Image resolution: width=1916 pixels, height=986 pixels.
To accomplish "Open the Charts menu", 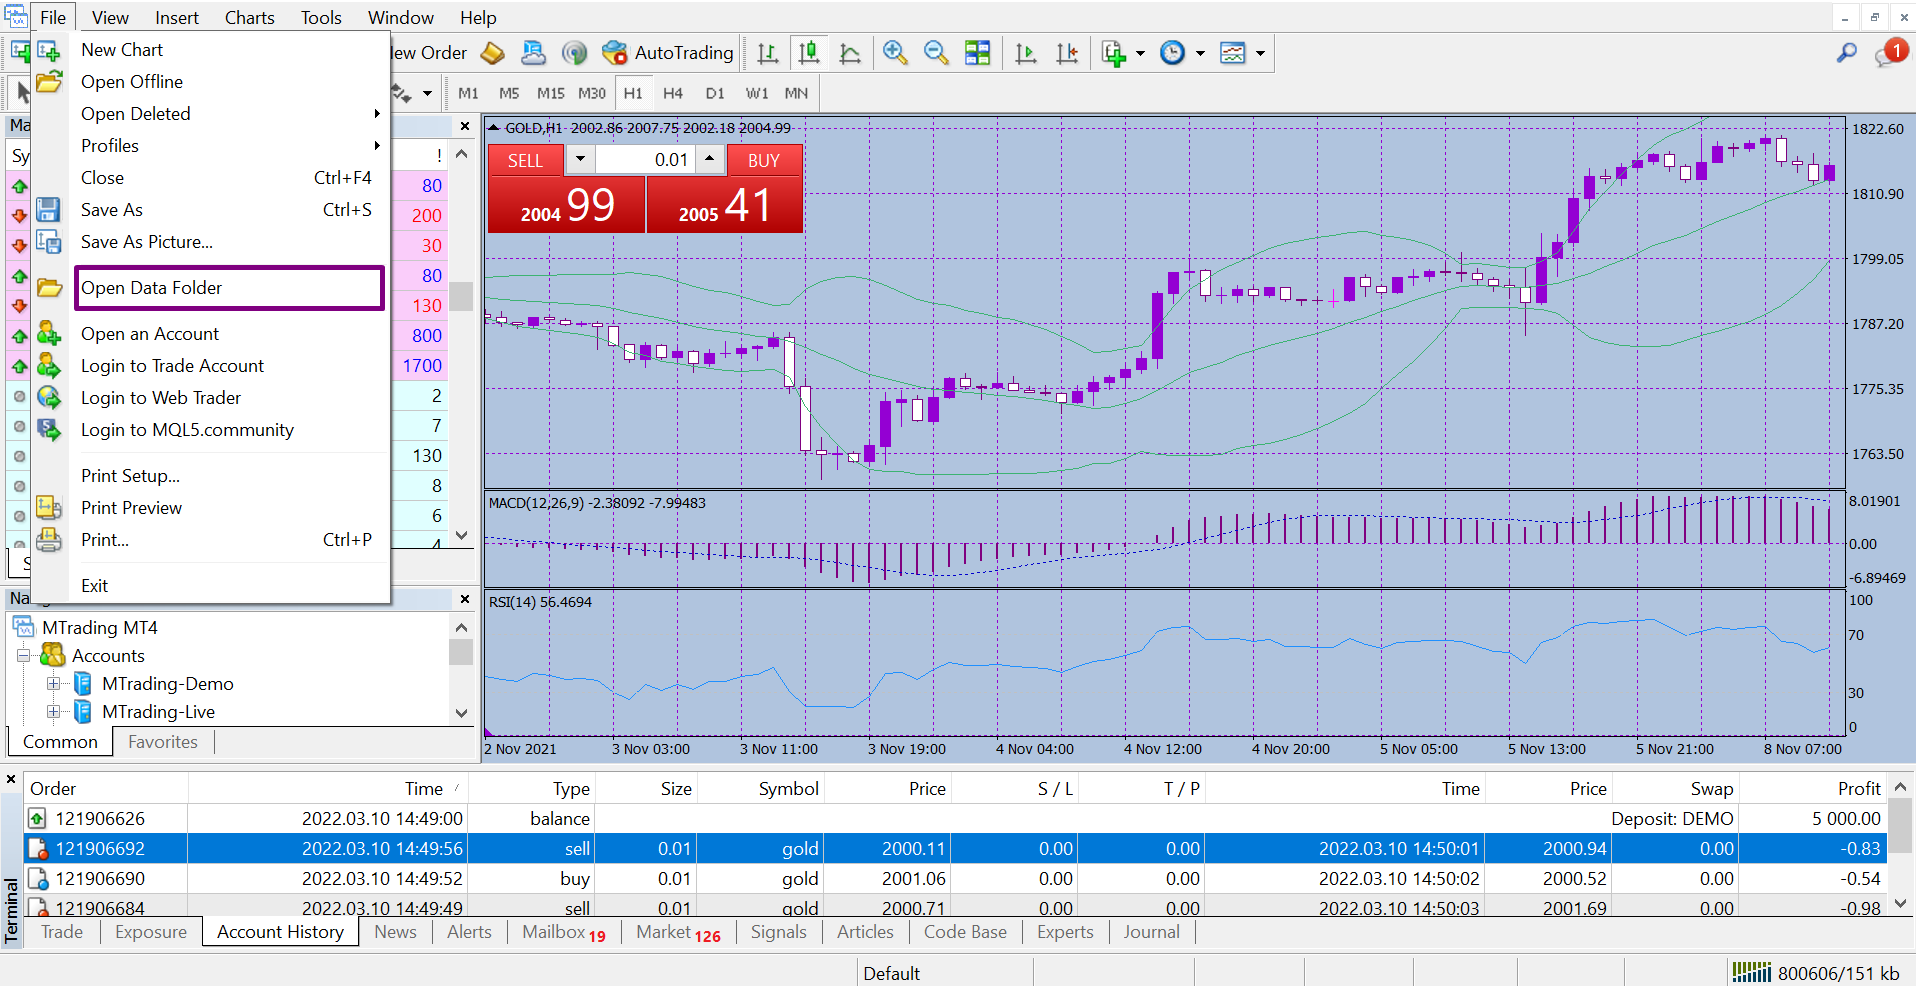I will tap(249, 18).
